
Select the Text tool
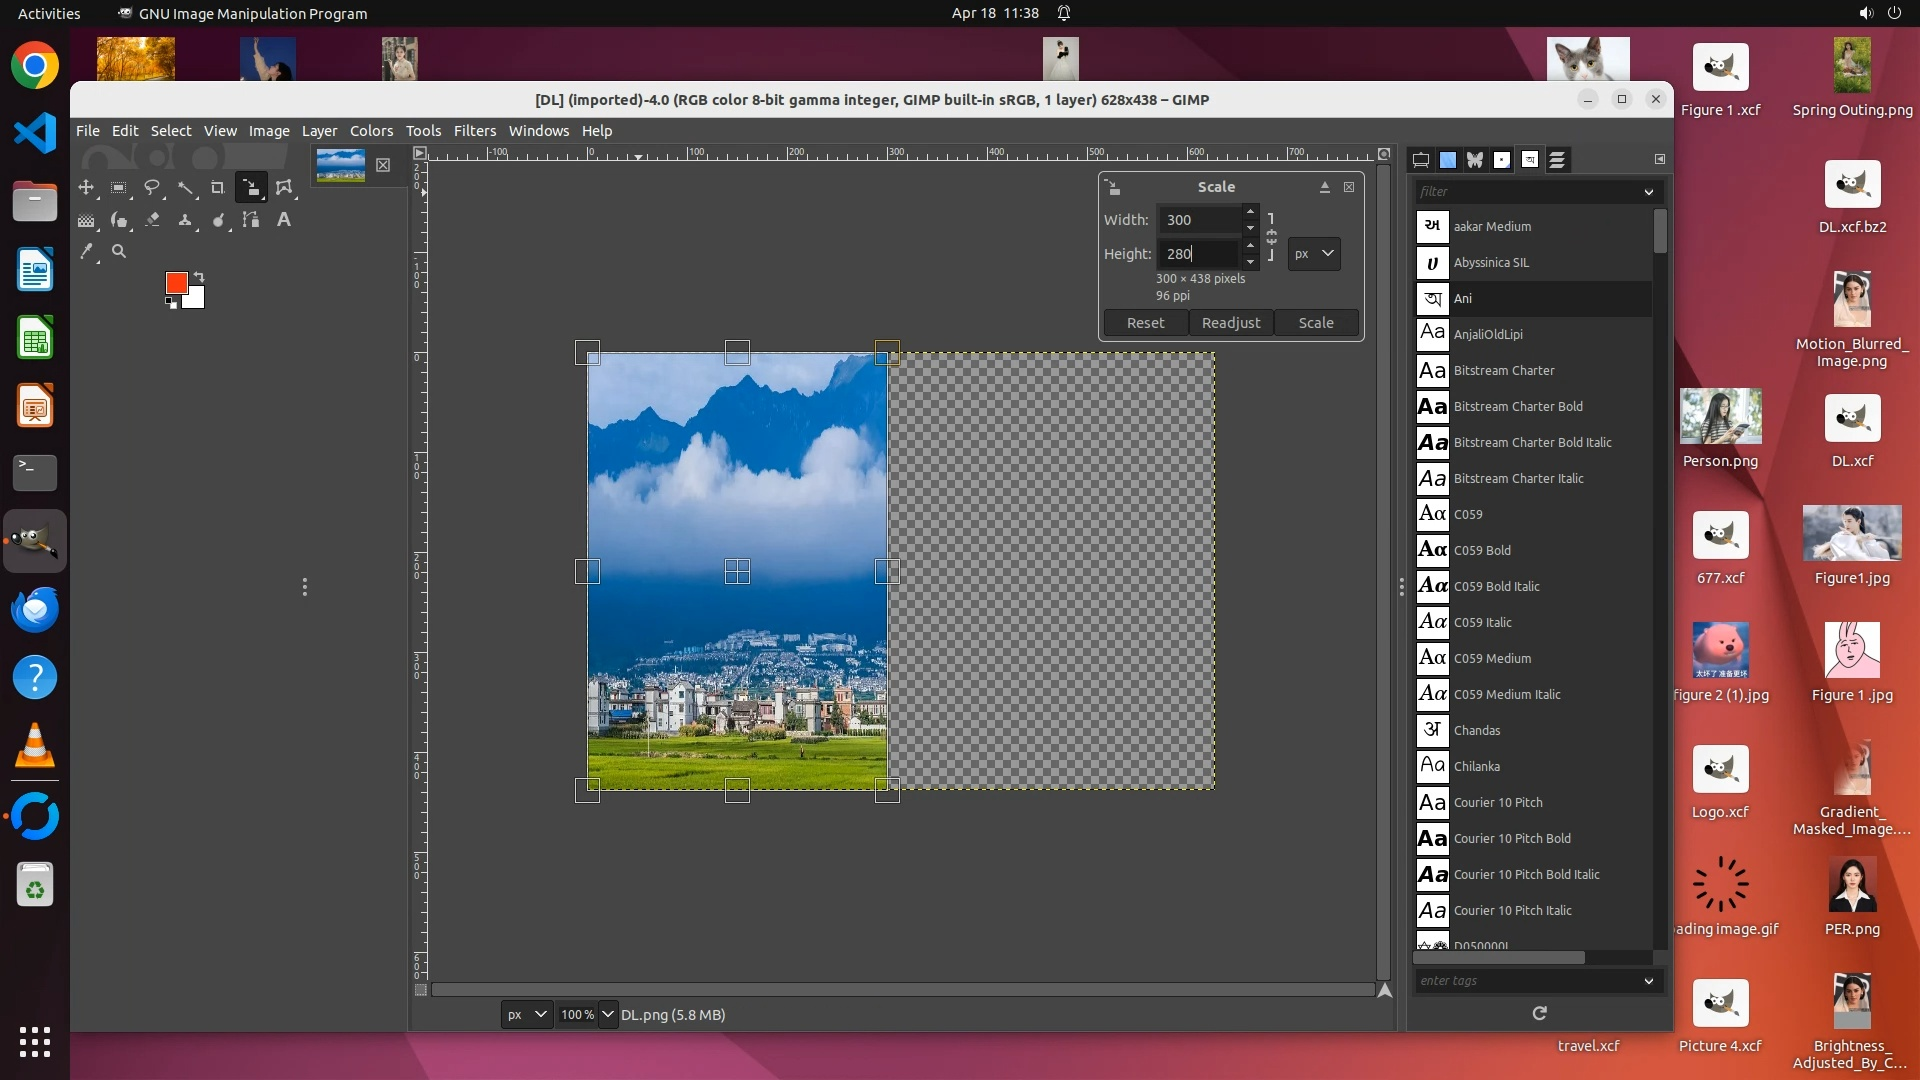284,220
